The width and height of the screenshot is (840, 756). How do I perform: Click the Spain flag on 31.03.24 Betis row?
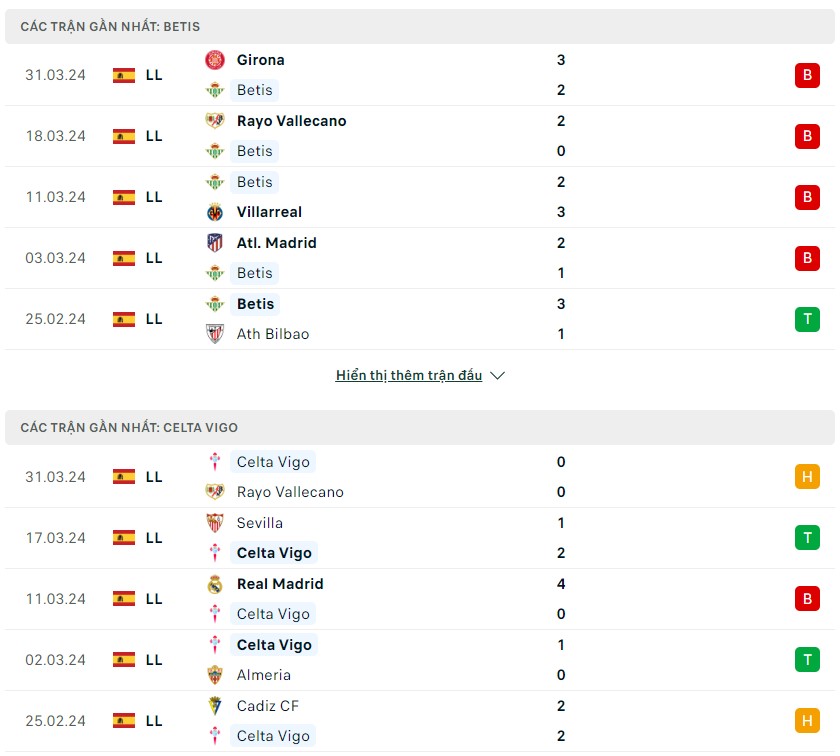coord(124,75)
